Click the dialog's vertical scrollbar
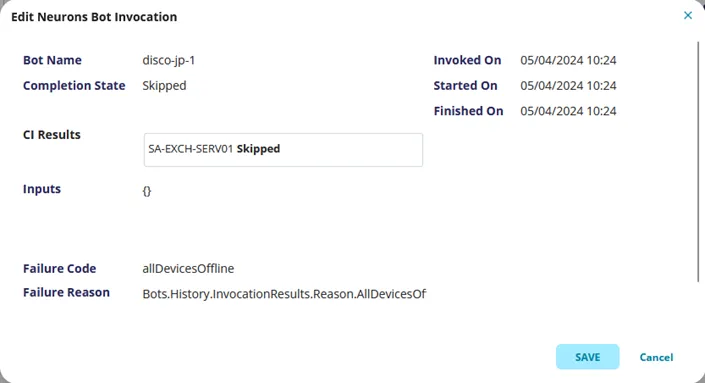 (x=698, y=162)
